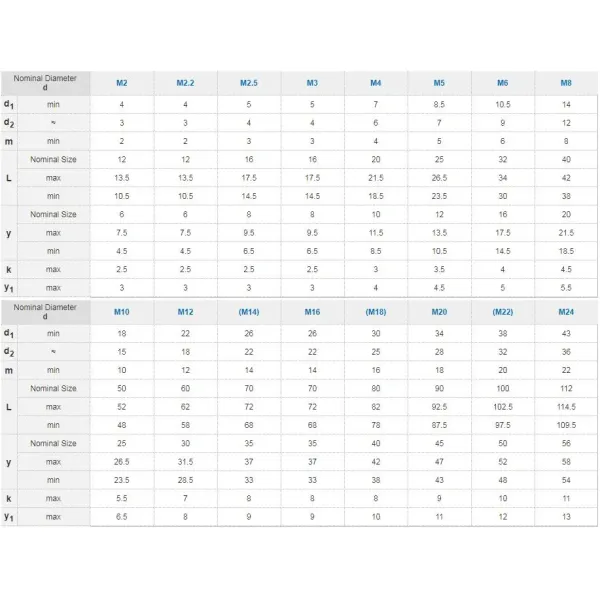Click the (M18) column heading
600x600 pixels.
coord(376,312)
